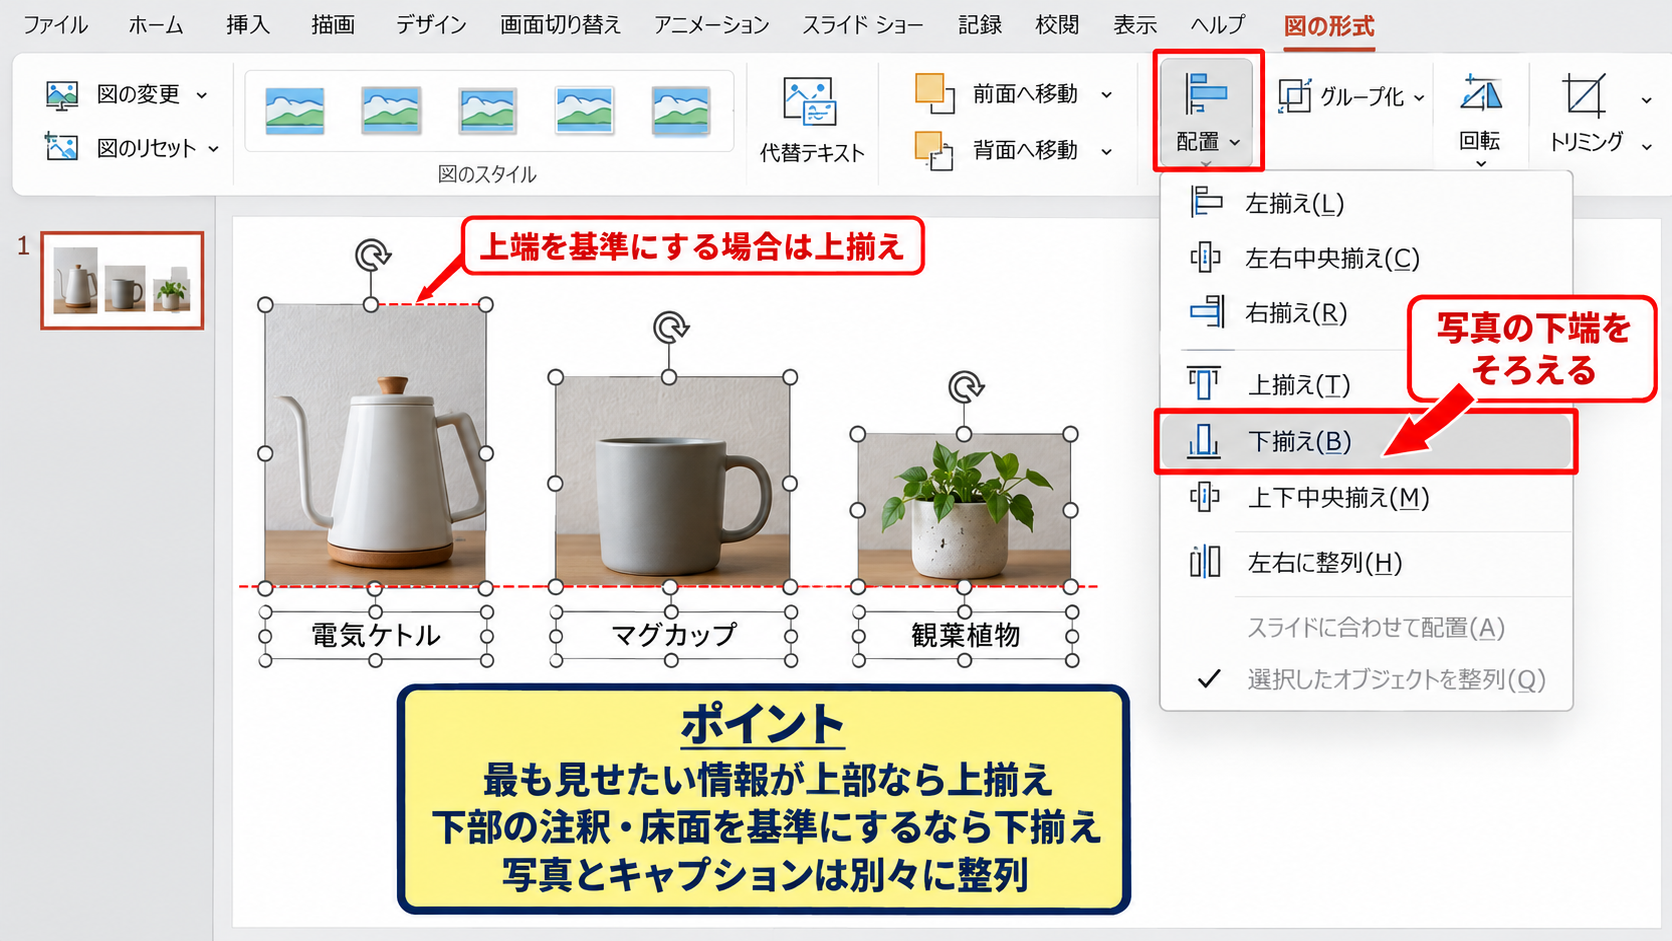Click the rotation handle above plant picture

point(965,386)
